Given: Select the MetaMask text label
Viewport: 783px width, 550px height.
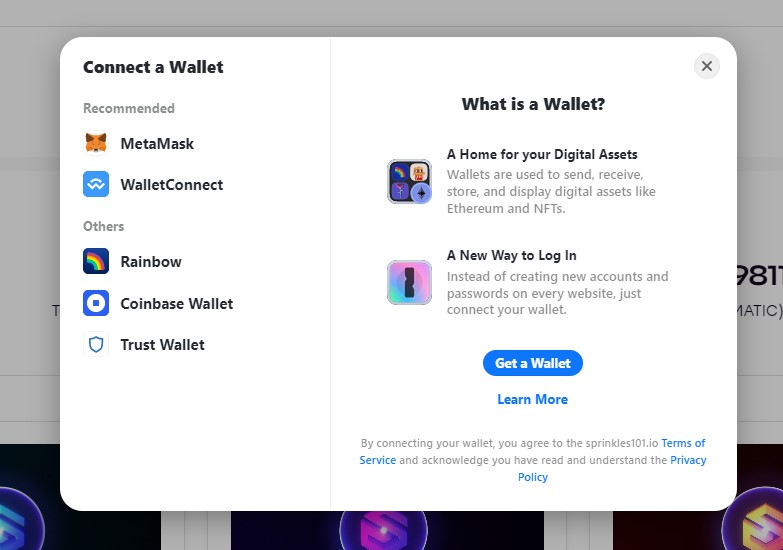Looking at the screenshot, I should (157, 143).
